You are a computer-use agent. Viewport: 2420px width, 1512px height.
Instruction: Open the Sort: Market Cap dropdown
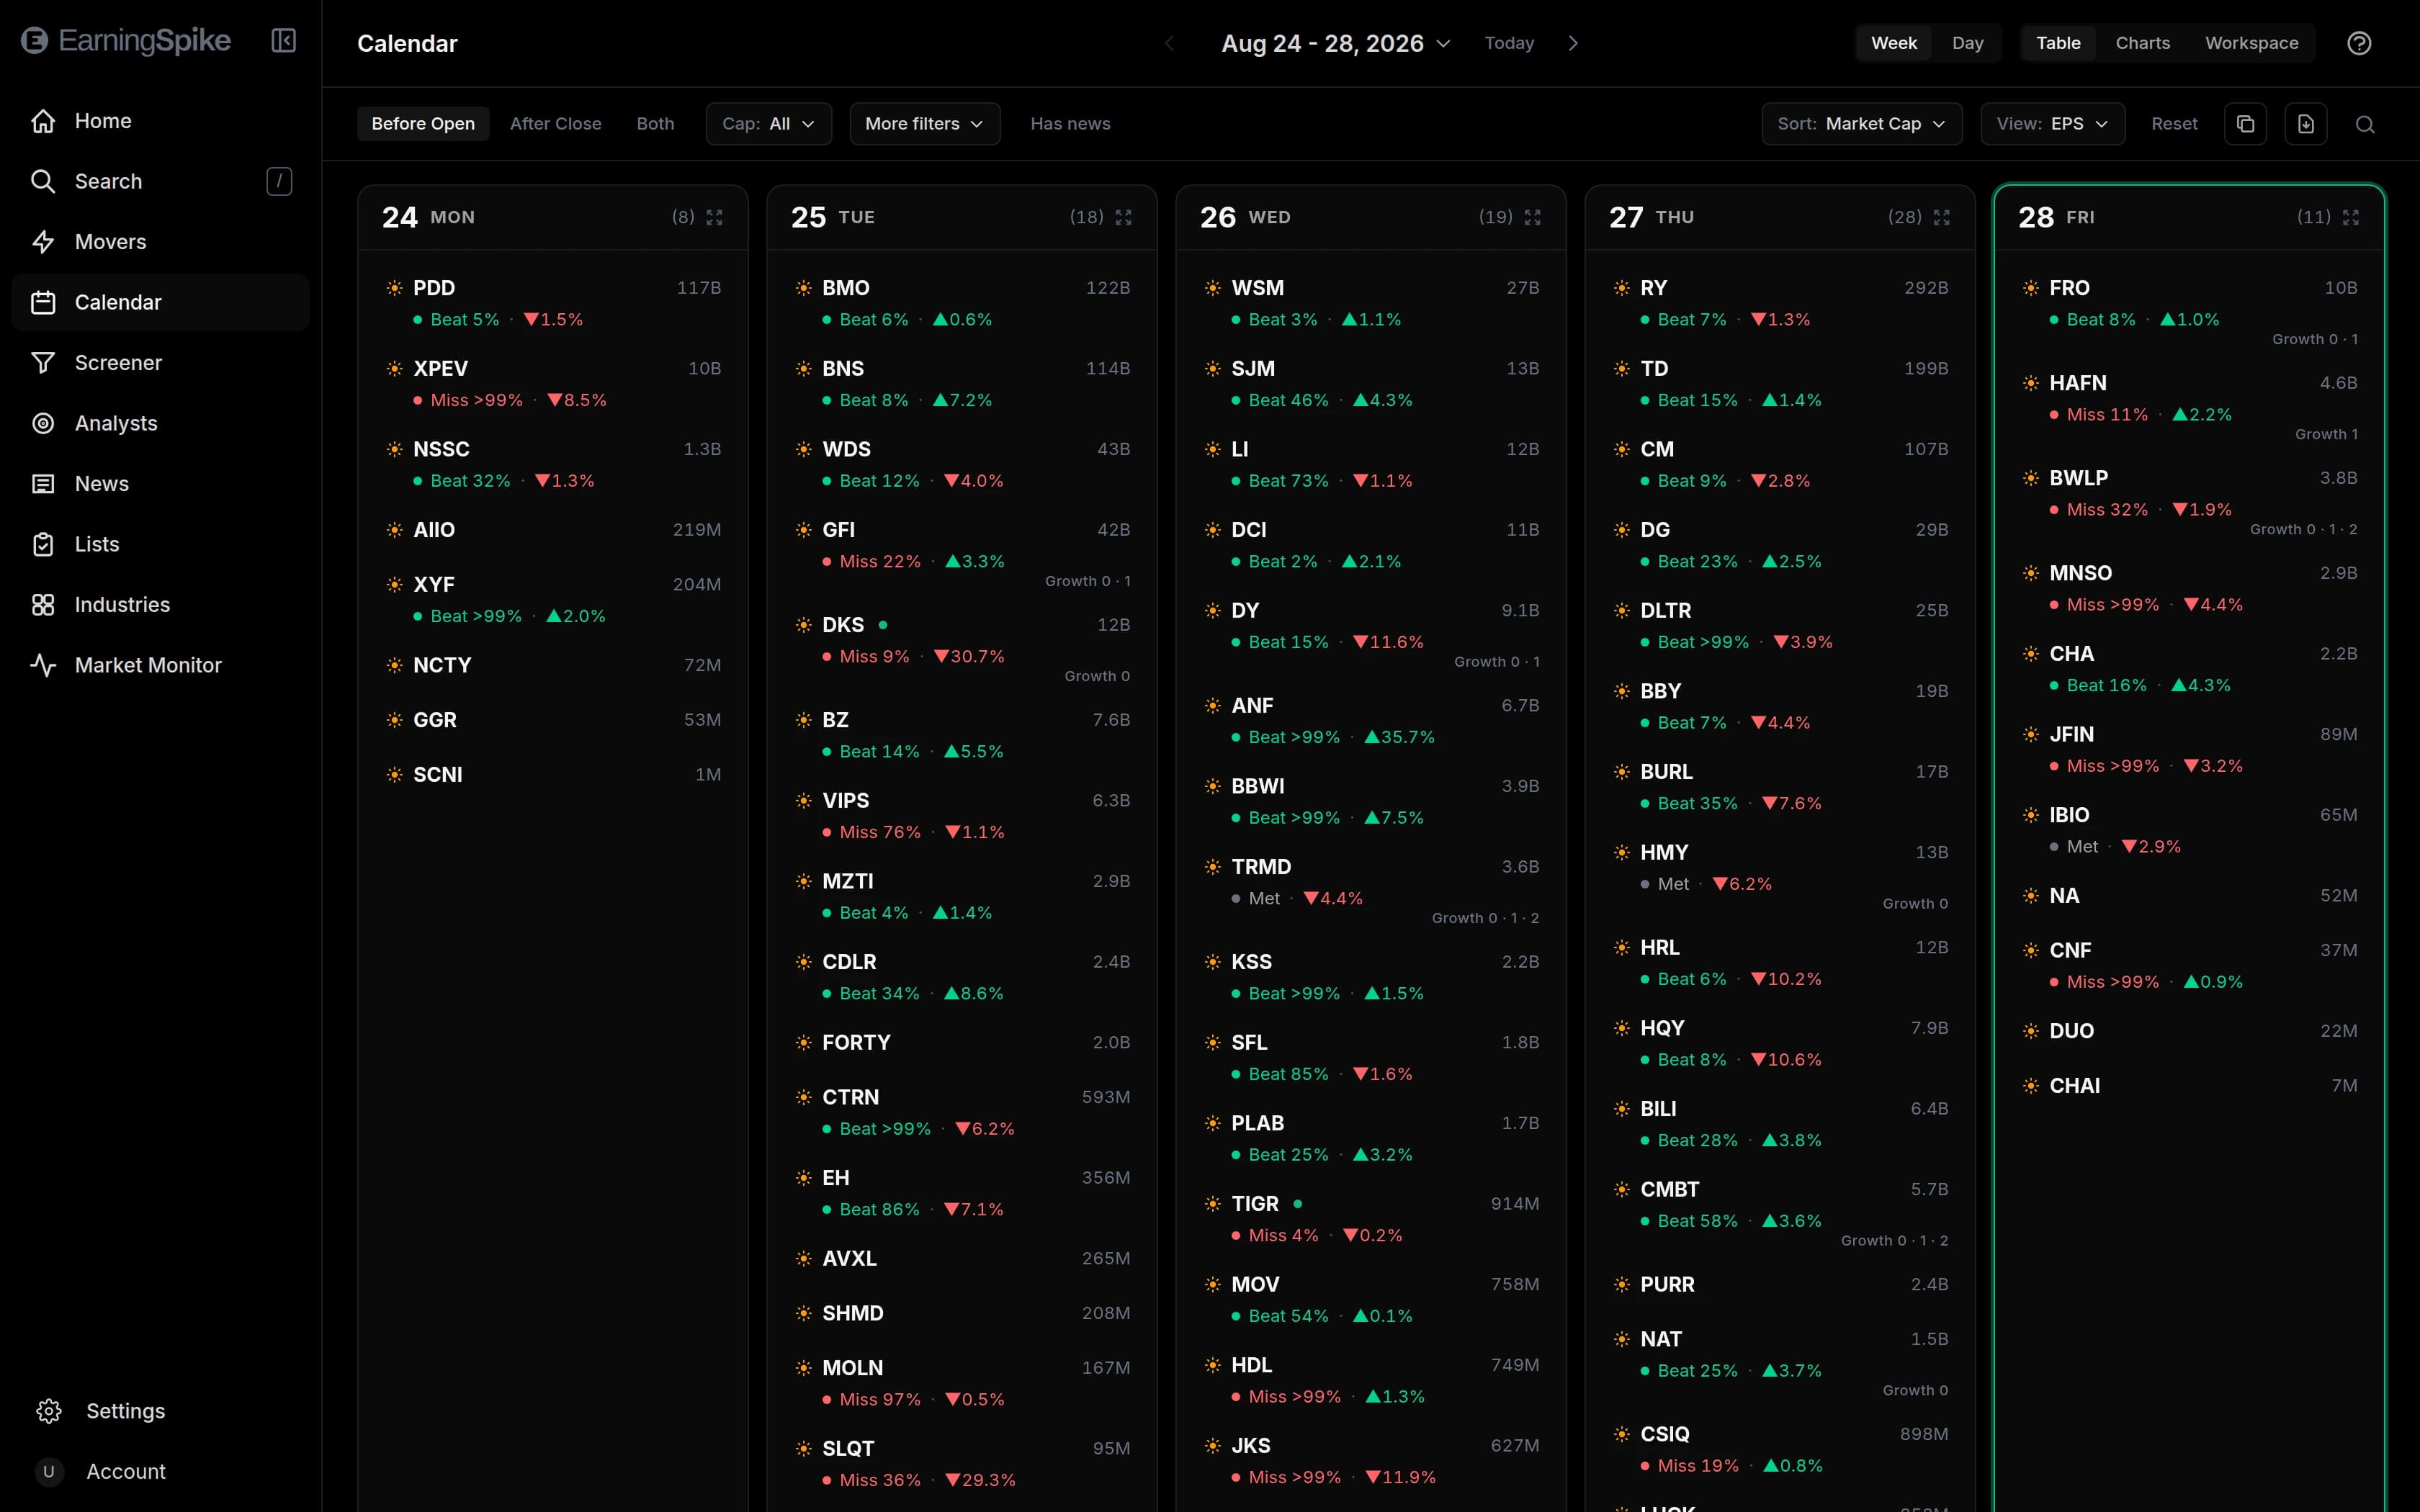click(x=1861, y=124)
